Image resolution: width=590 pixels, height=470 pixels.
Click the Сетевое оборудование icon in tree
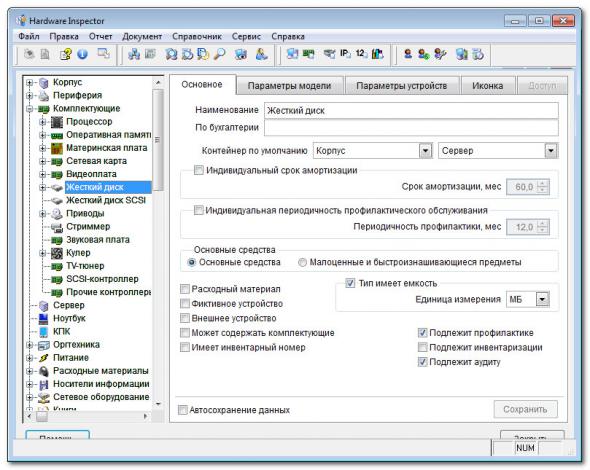tap(44, 397)
